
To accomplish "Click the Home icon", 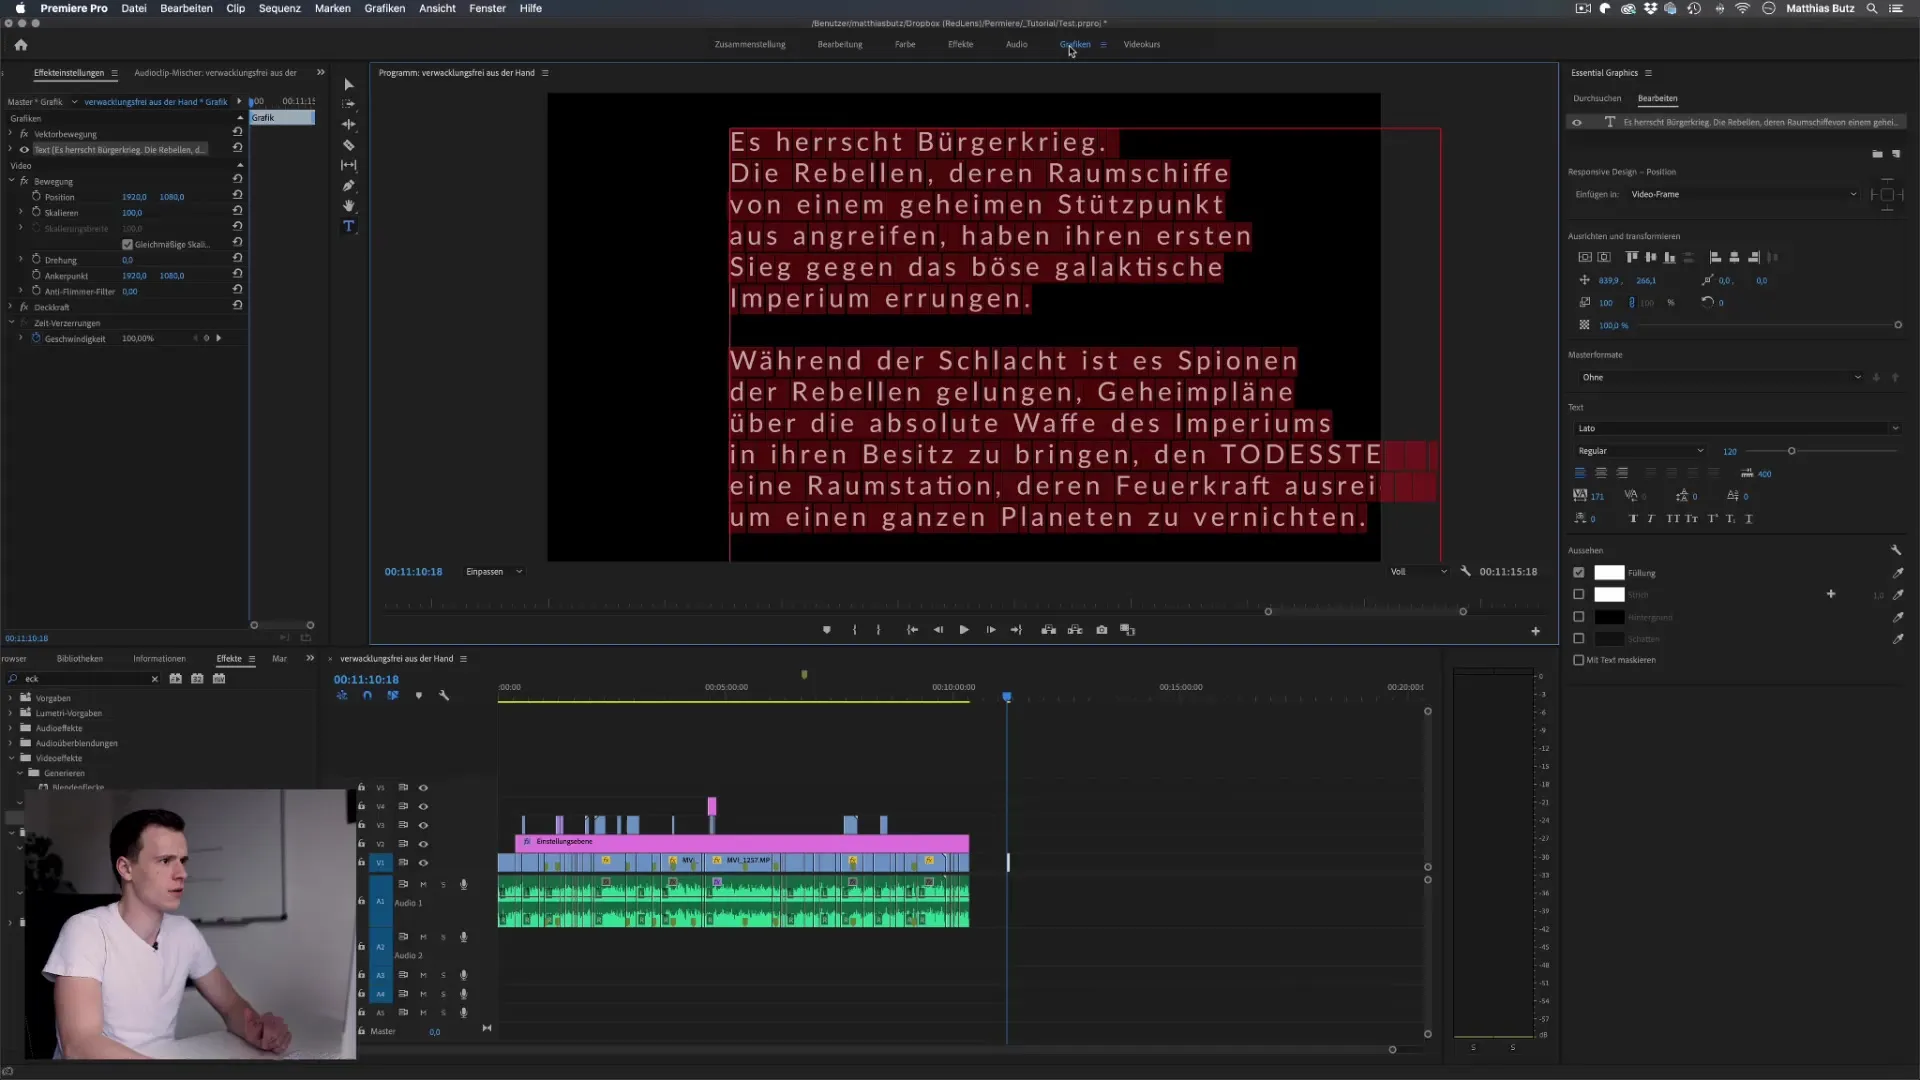I will pos(21,45).
